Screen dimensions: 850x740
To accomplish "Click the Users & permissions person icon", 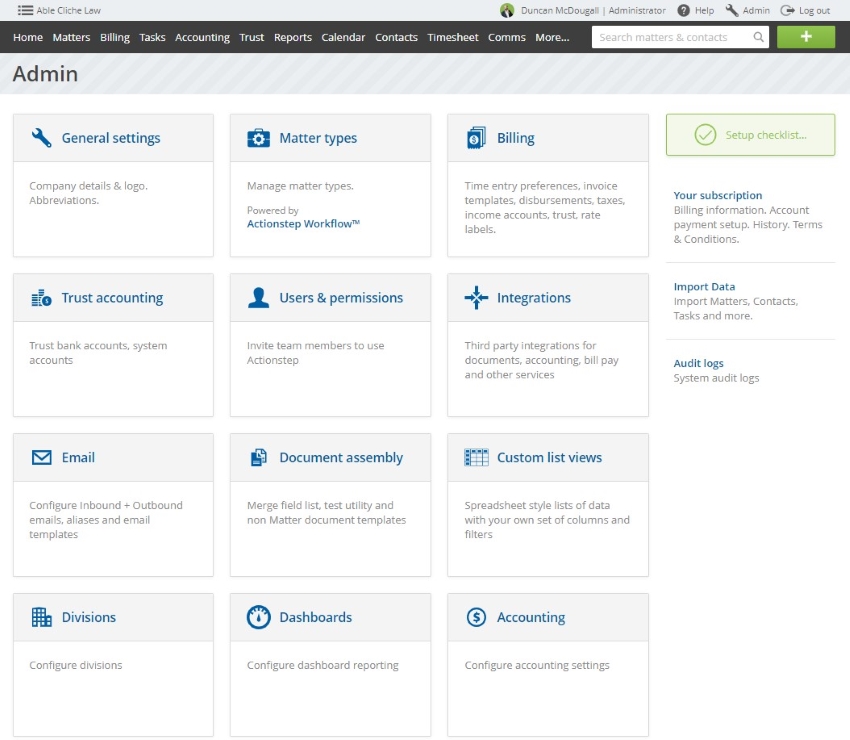I will click(x=259, y=298).
